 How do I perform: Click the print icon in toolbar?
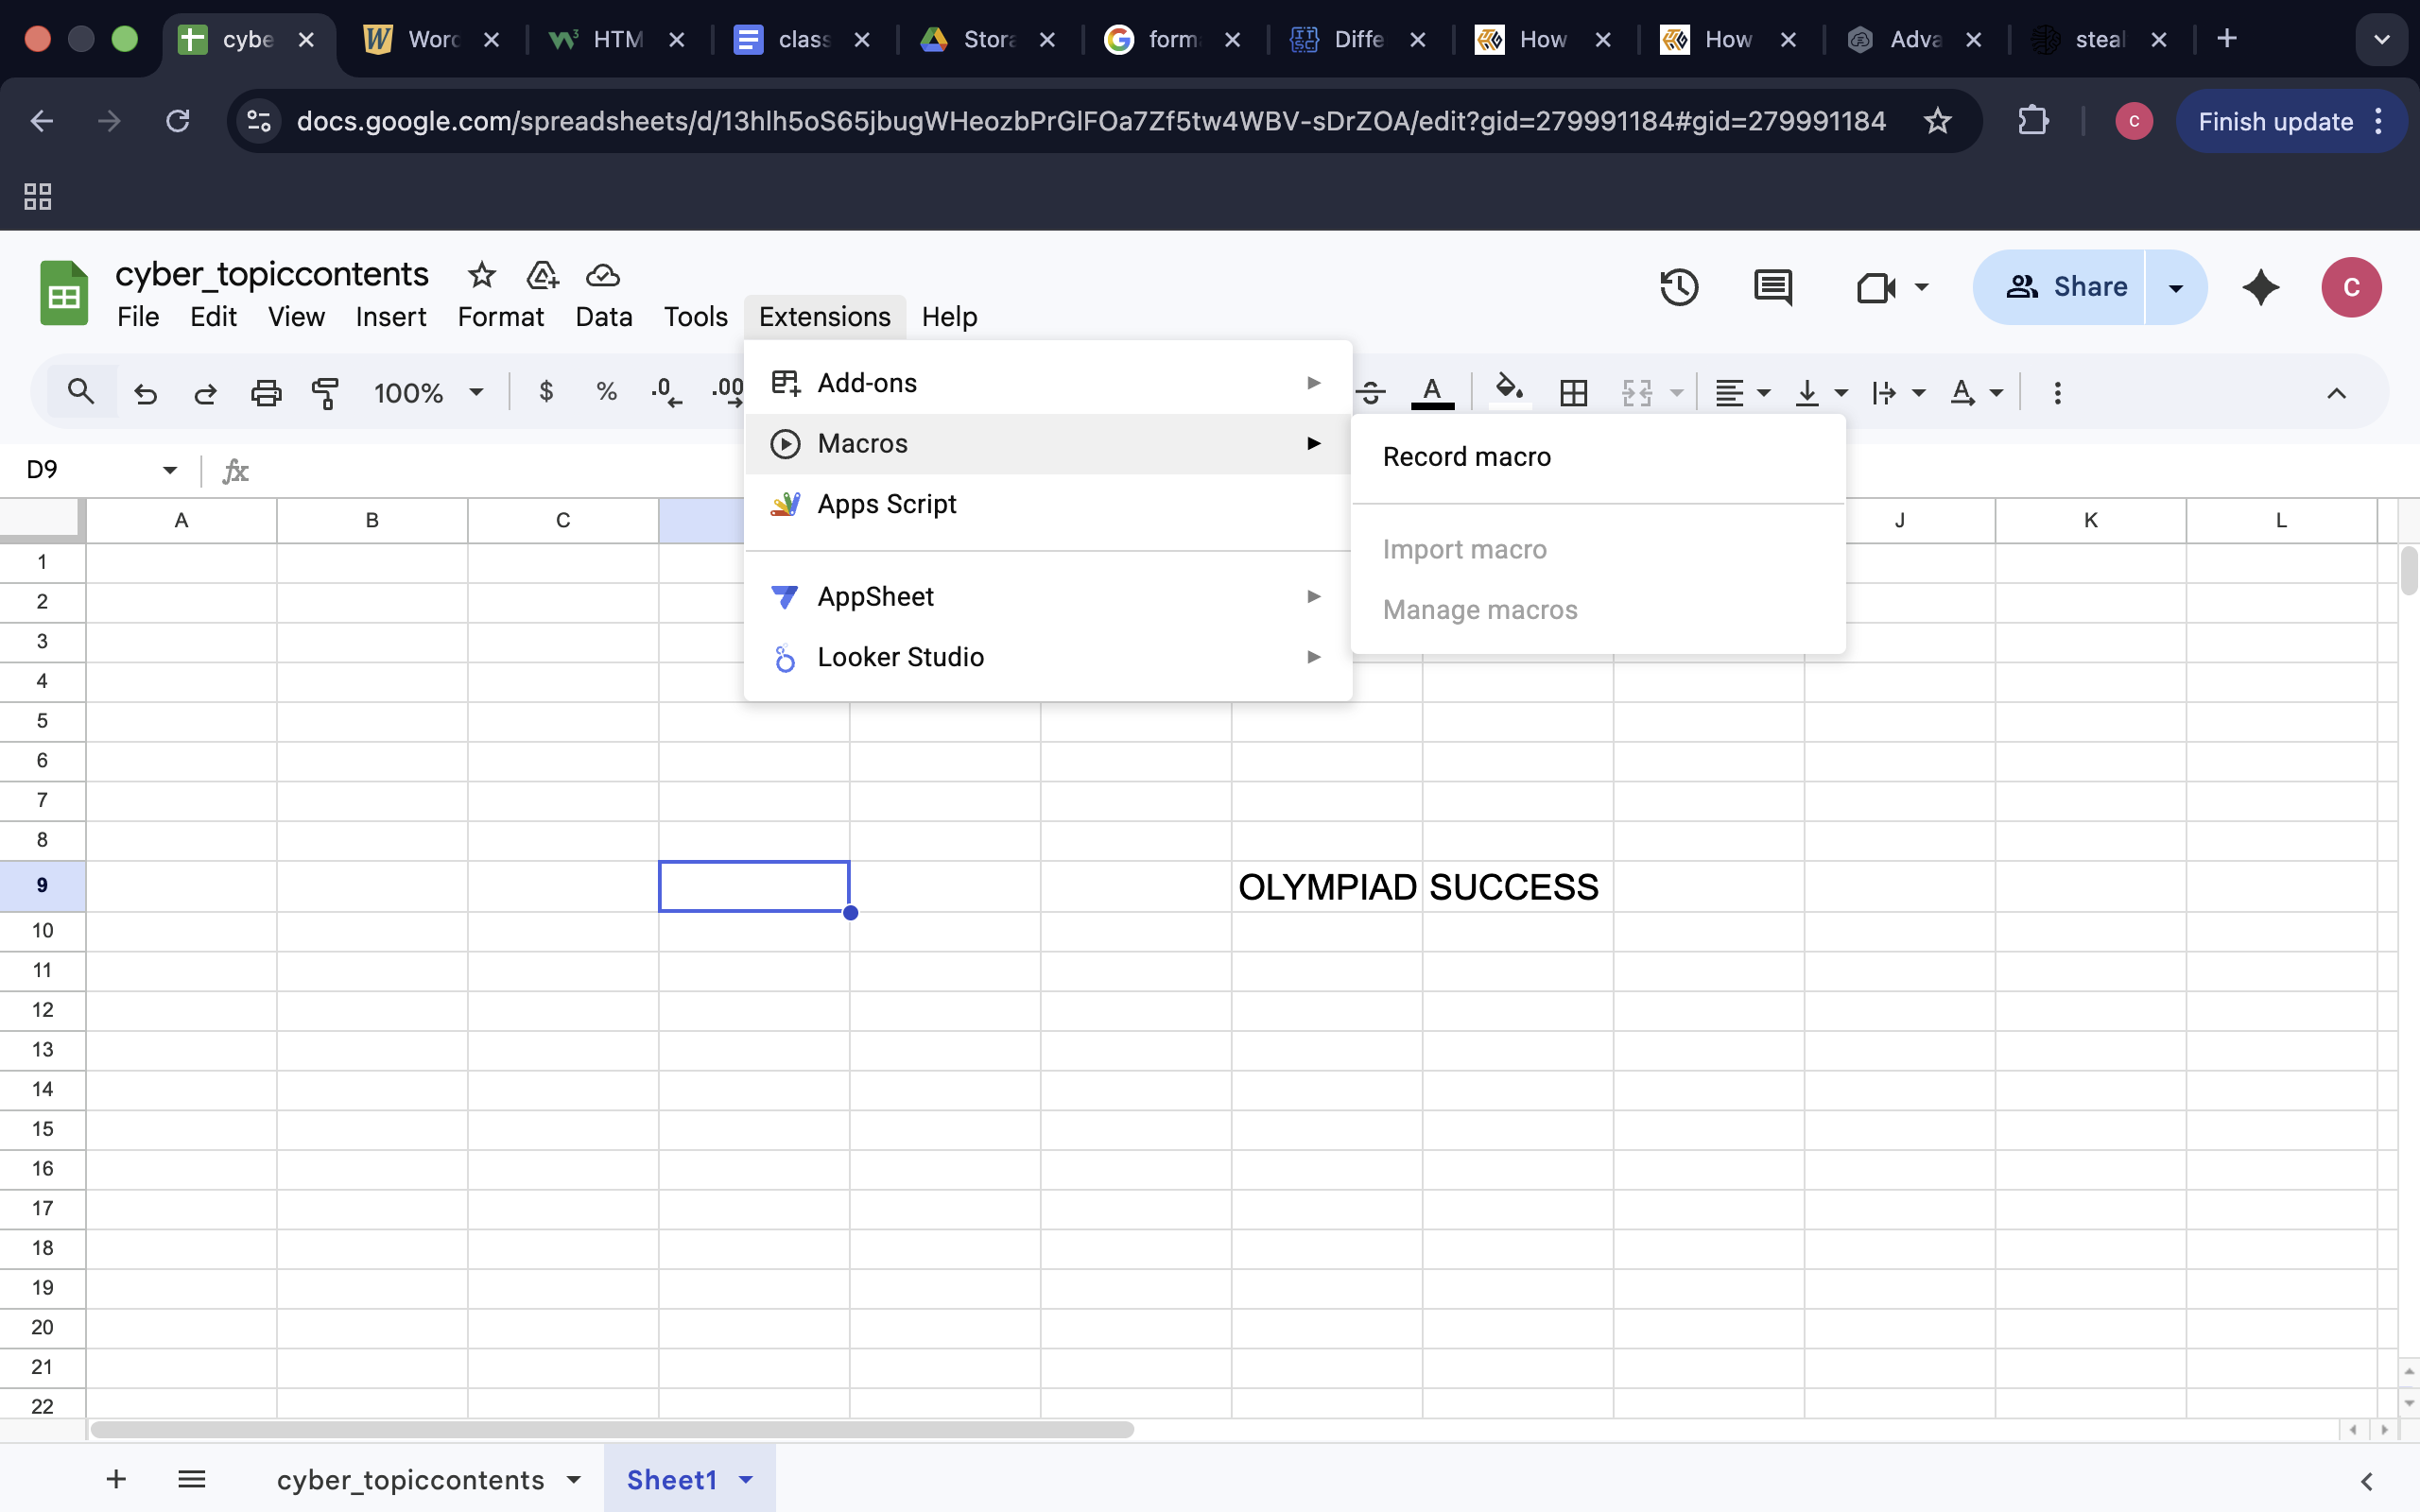[x=265, y=393]
